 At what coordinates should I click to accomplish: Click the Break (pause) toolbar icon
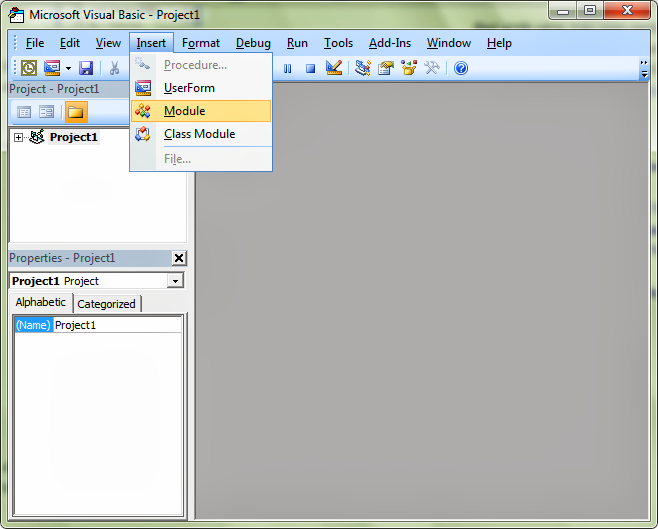click(287, 68)
